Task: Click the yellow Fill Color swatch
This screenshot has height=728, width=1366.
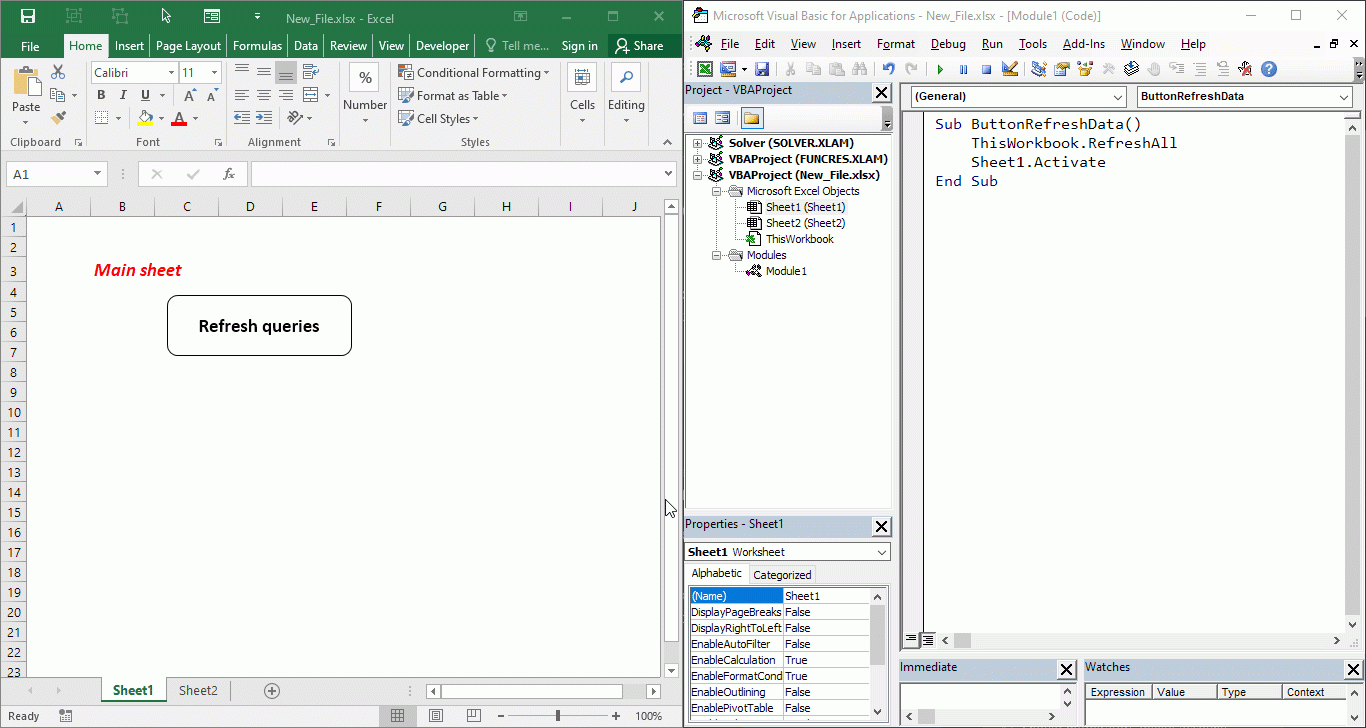Action: pos(146,118)
